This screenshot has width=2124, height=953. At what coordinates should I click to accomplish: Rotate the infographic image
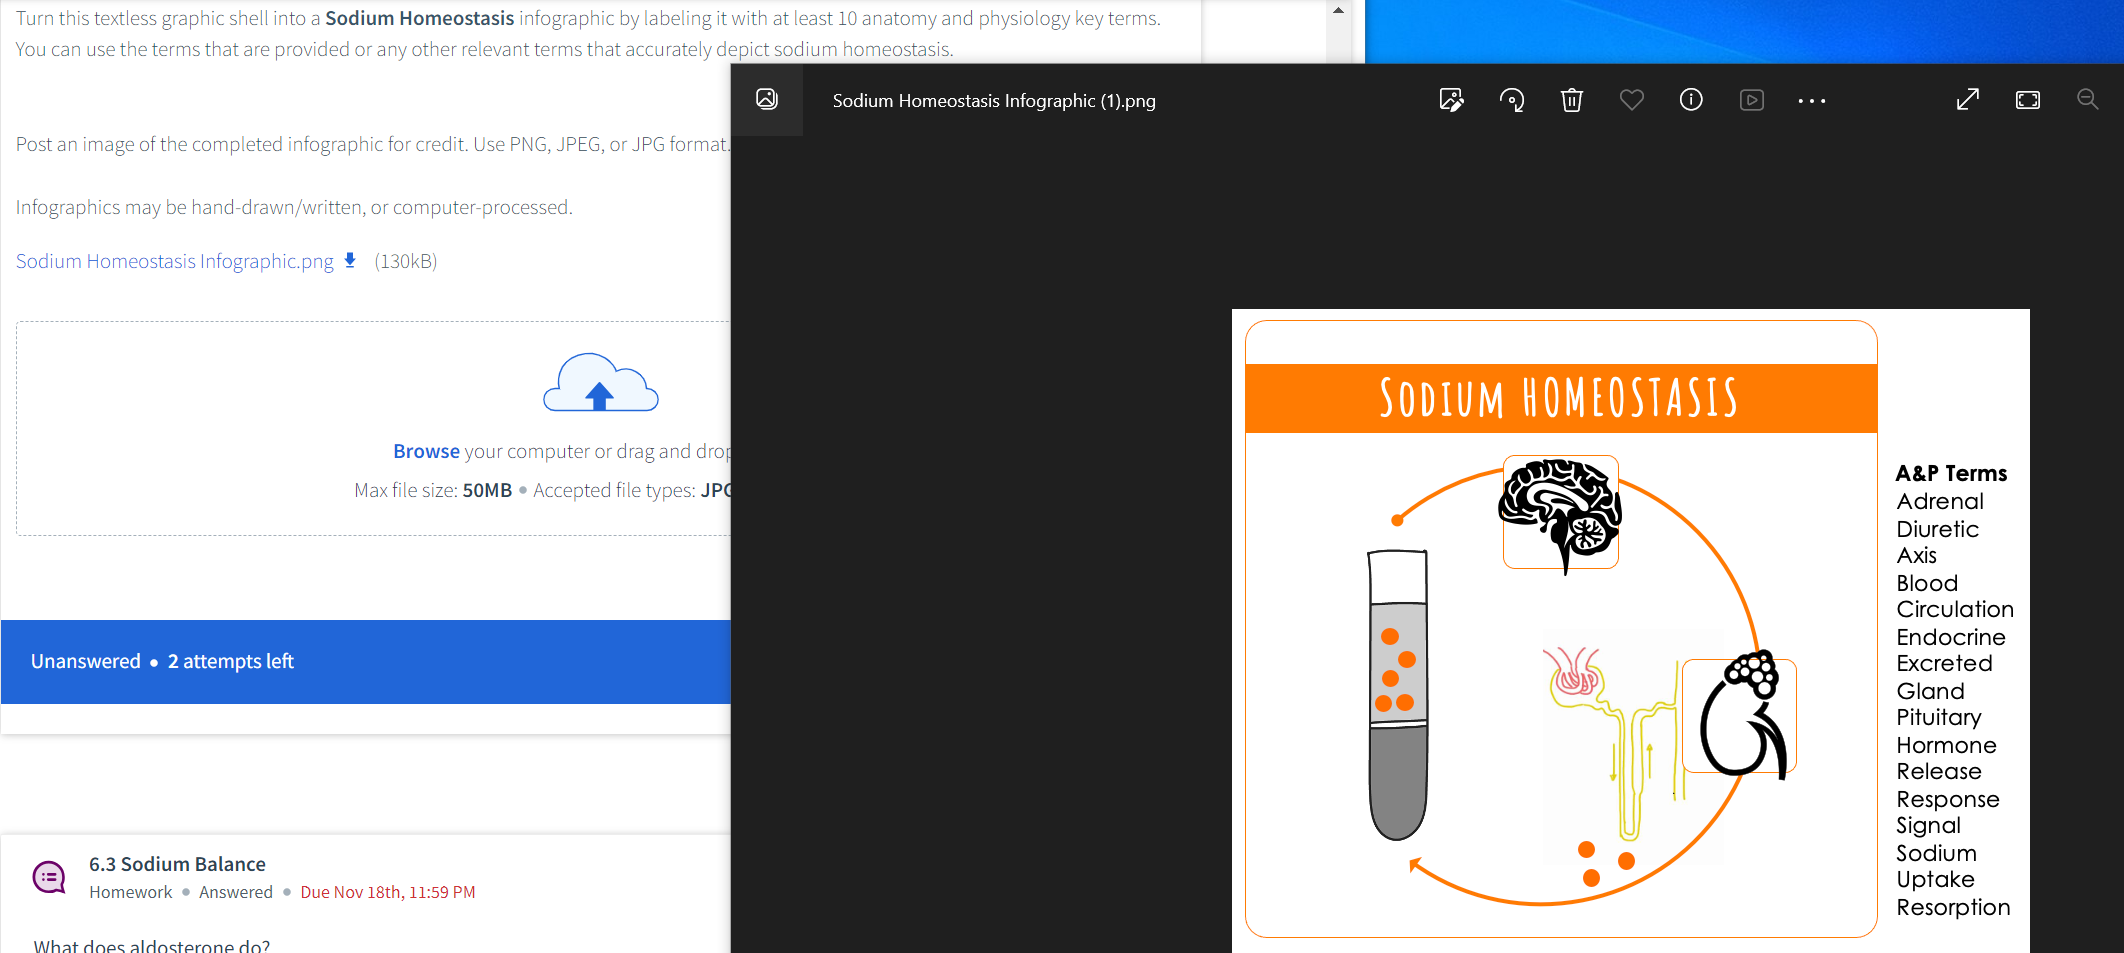click(1511, 100)
